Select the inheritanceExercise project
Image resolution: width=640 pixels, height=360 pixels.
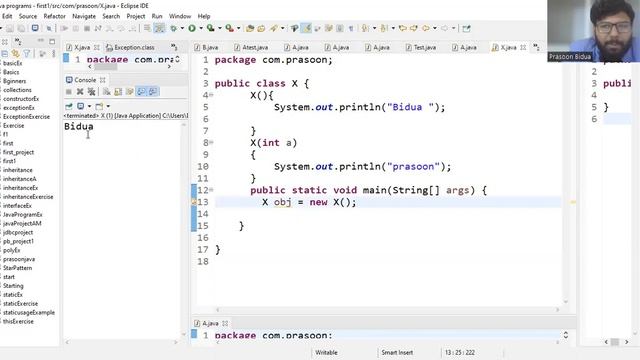pos(28,197)
